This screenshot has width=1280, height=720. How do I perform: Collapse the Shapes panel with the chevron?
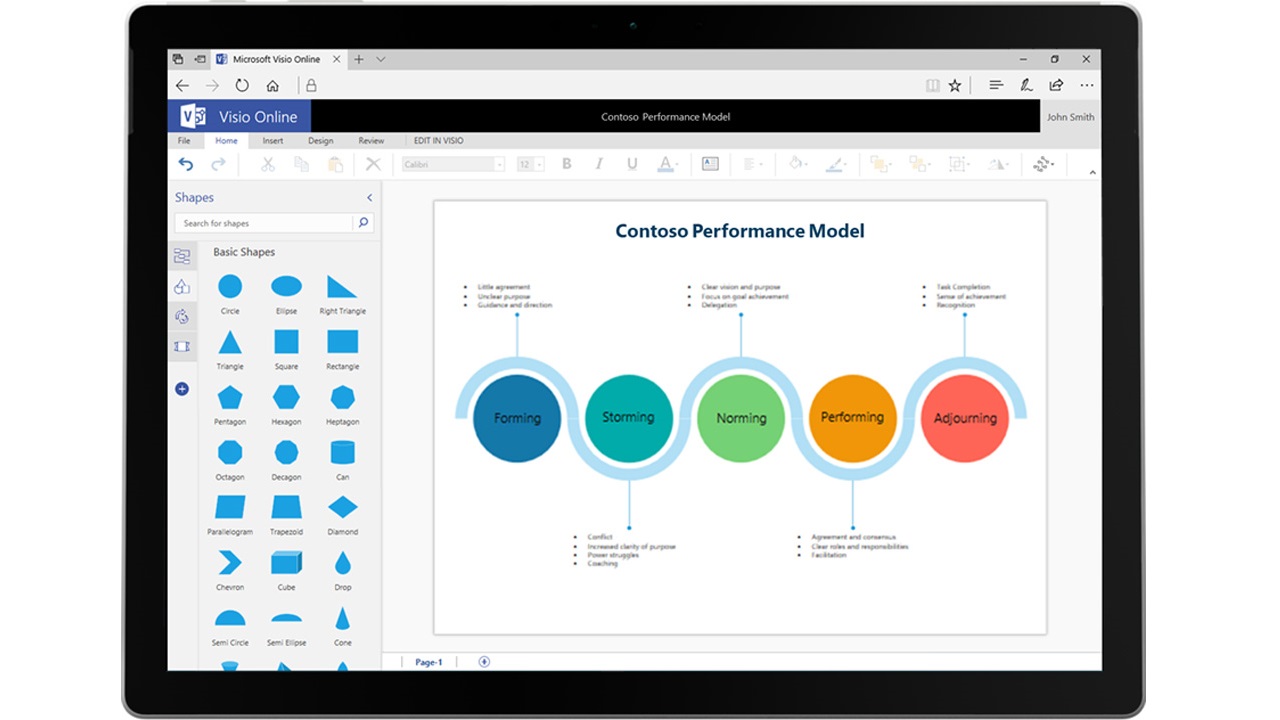pyautogui.click(x=369, y=197)
